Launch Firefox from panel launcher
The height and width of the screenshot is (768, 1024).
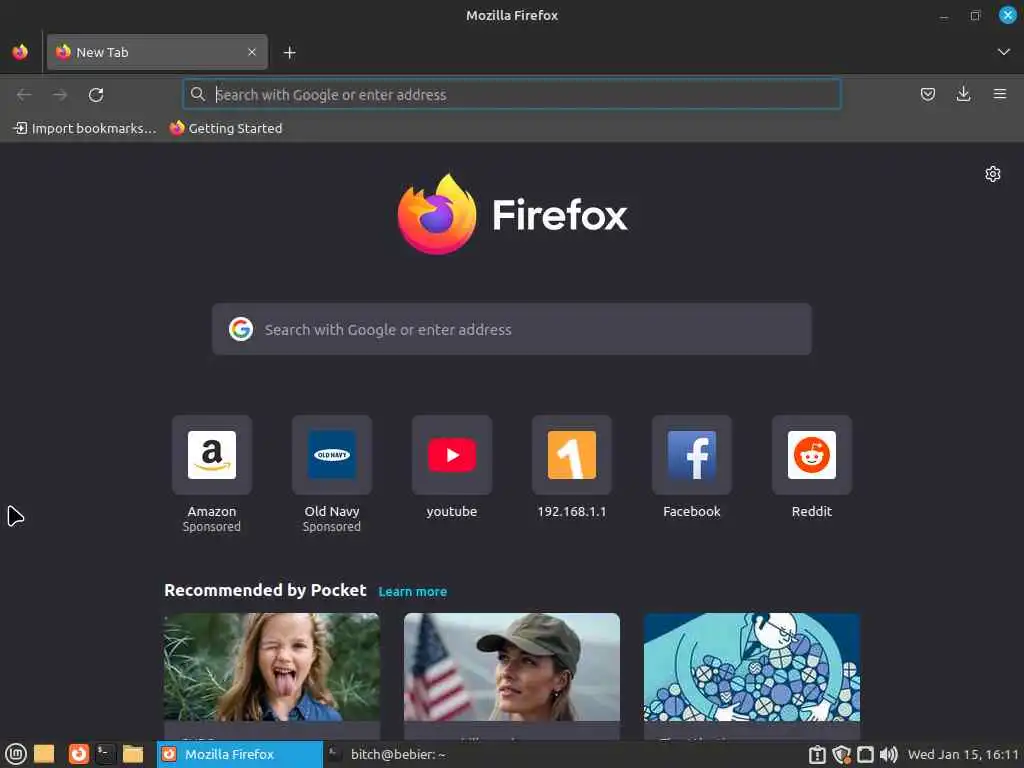[78, 754]
